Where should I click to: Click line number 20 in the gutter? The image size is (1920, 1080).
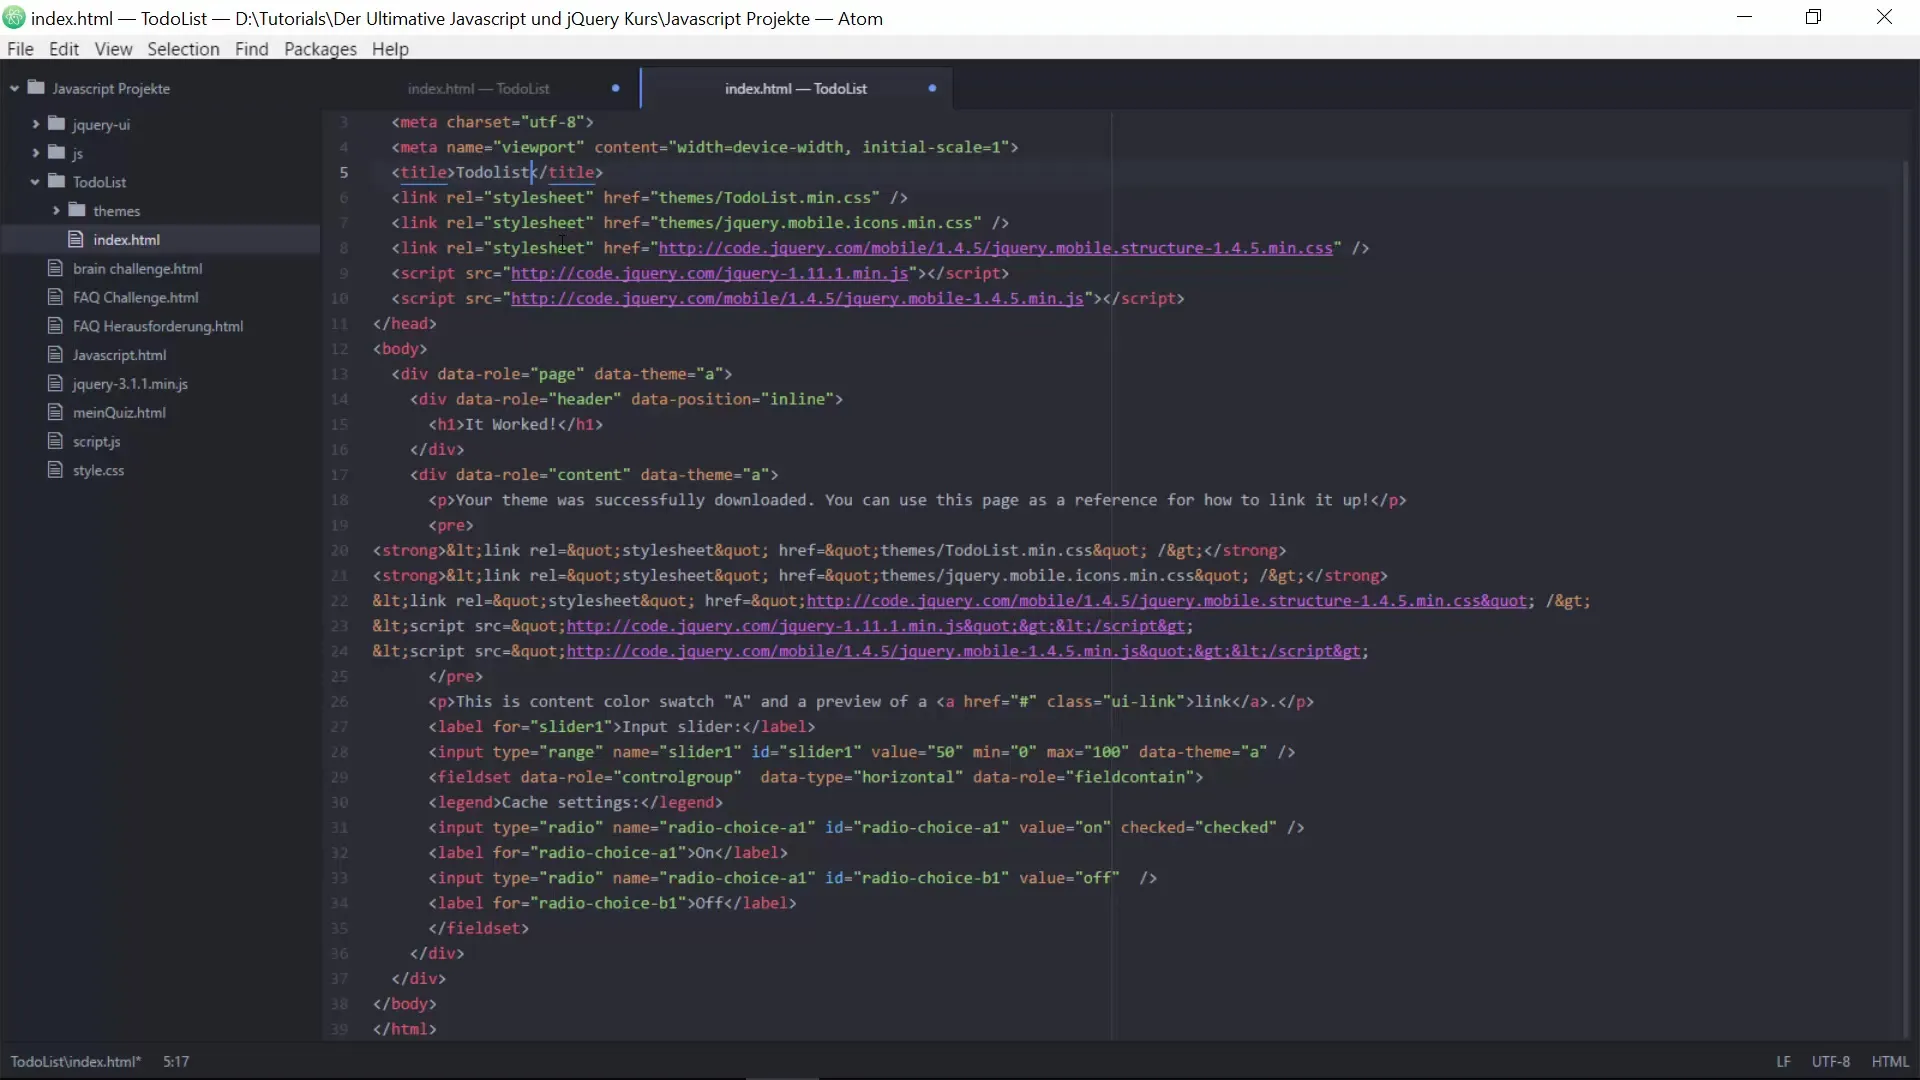[340, 550]
